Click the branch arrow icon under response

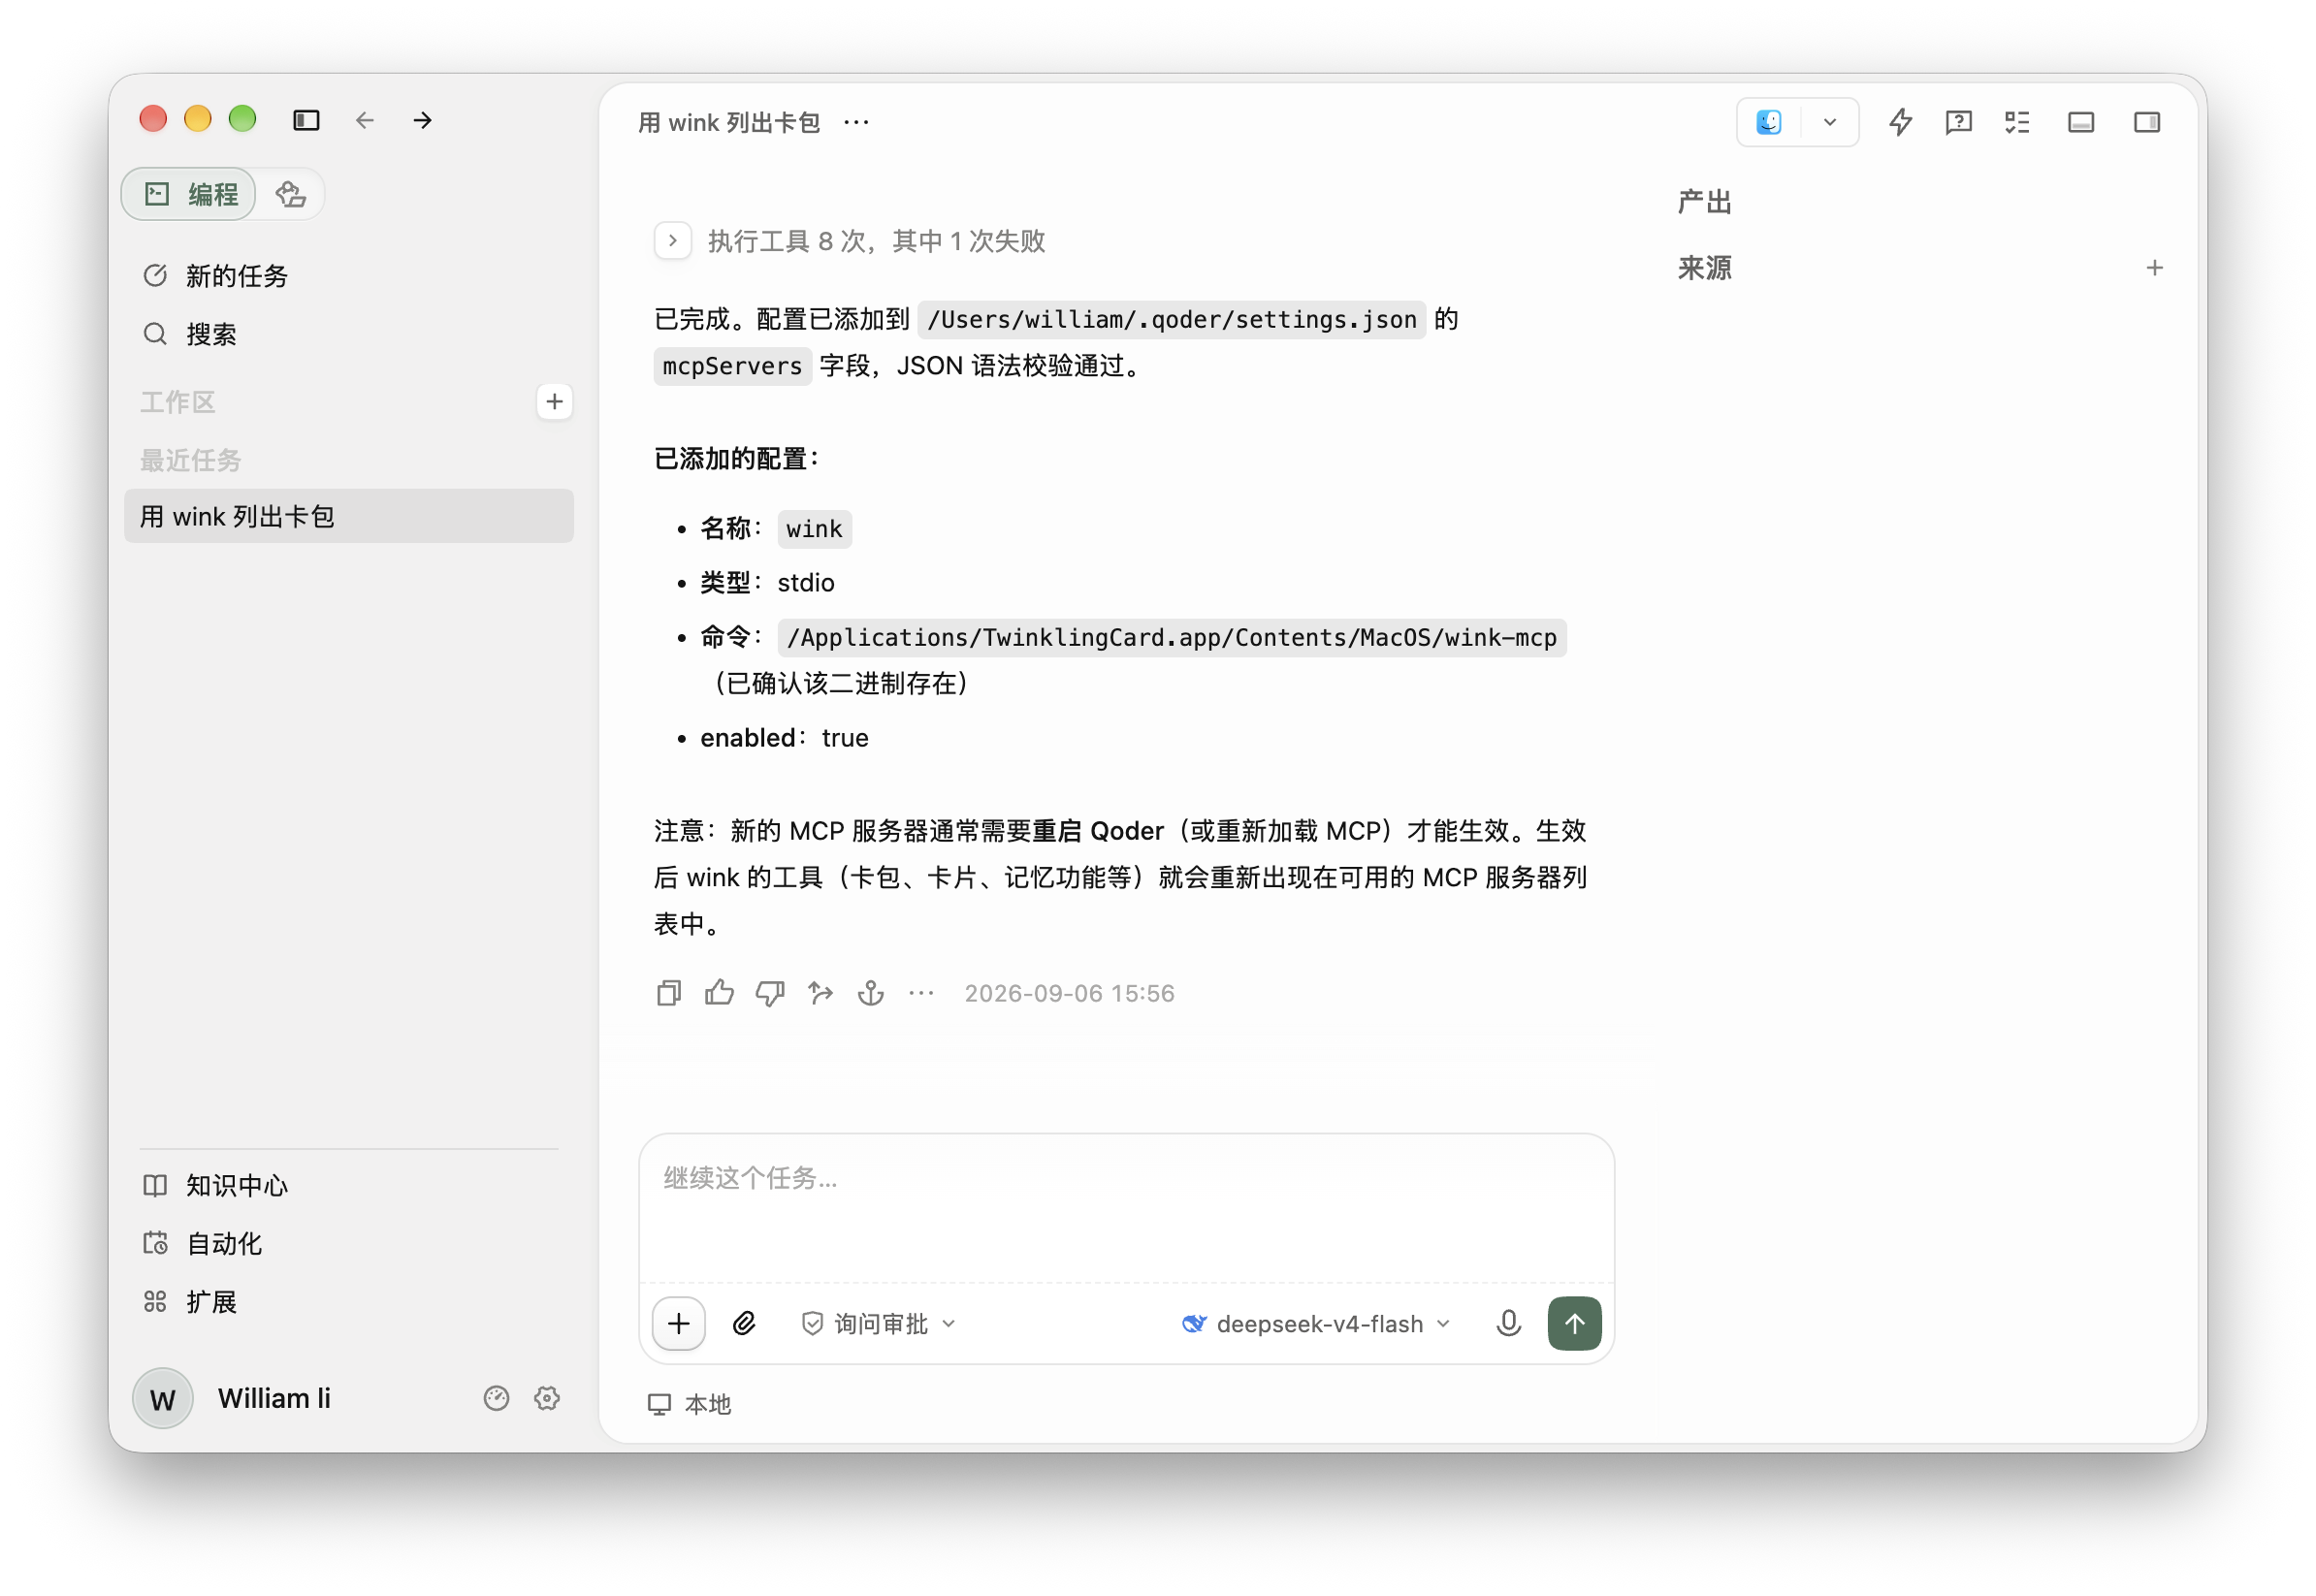pyautogui.click(x=821, y=994)
